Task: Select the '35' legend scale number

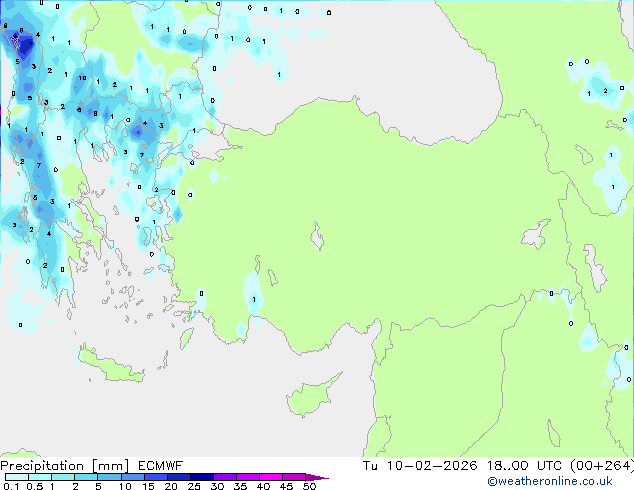Action: point(240,486)
